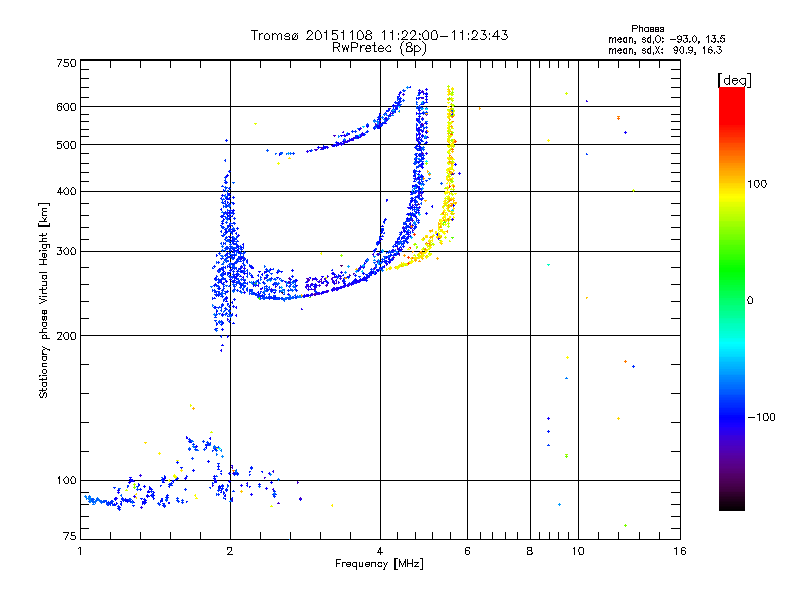
Task: Click the x-axis tick label '8'
Action: pyautogui.click(x=530, y=551)
